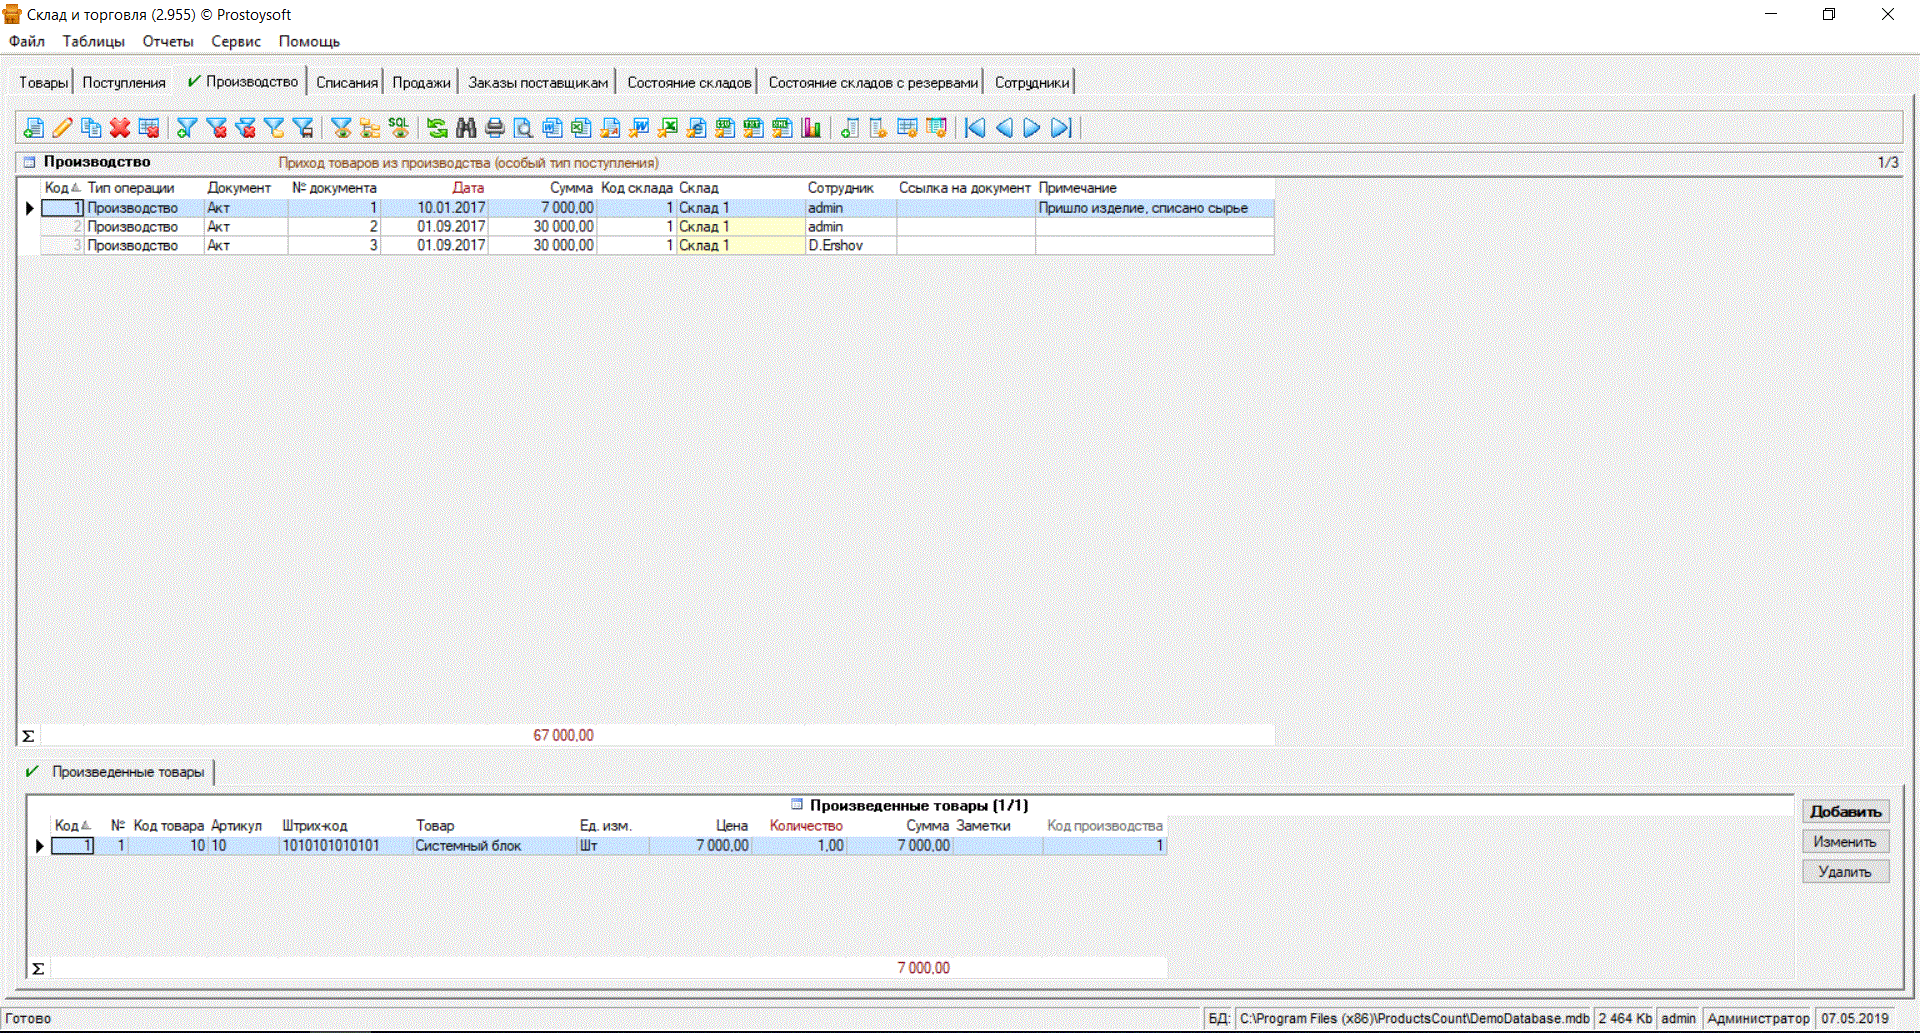Go to the first record arrow

[x=975, y=128]
